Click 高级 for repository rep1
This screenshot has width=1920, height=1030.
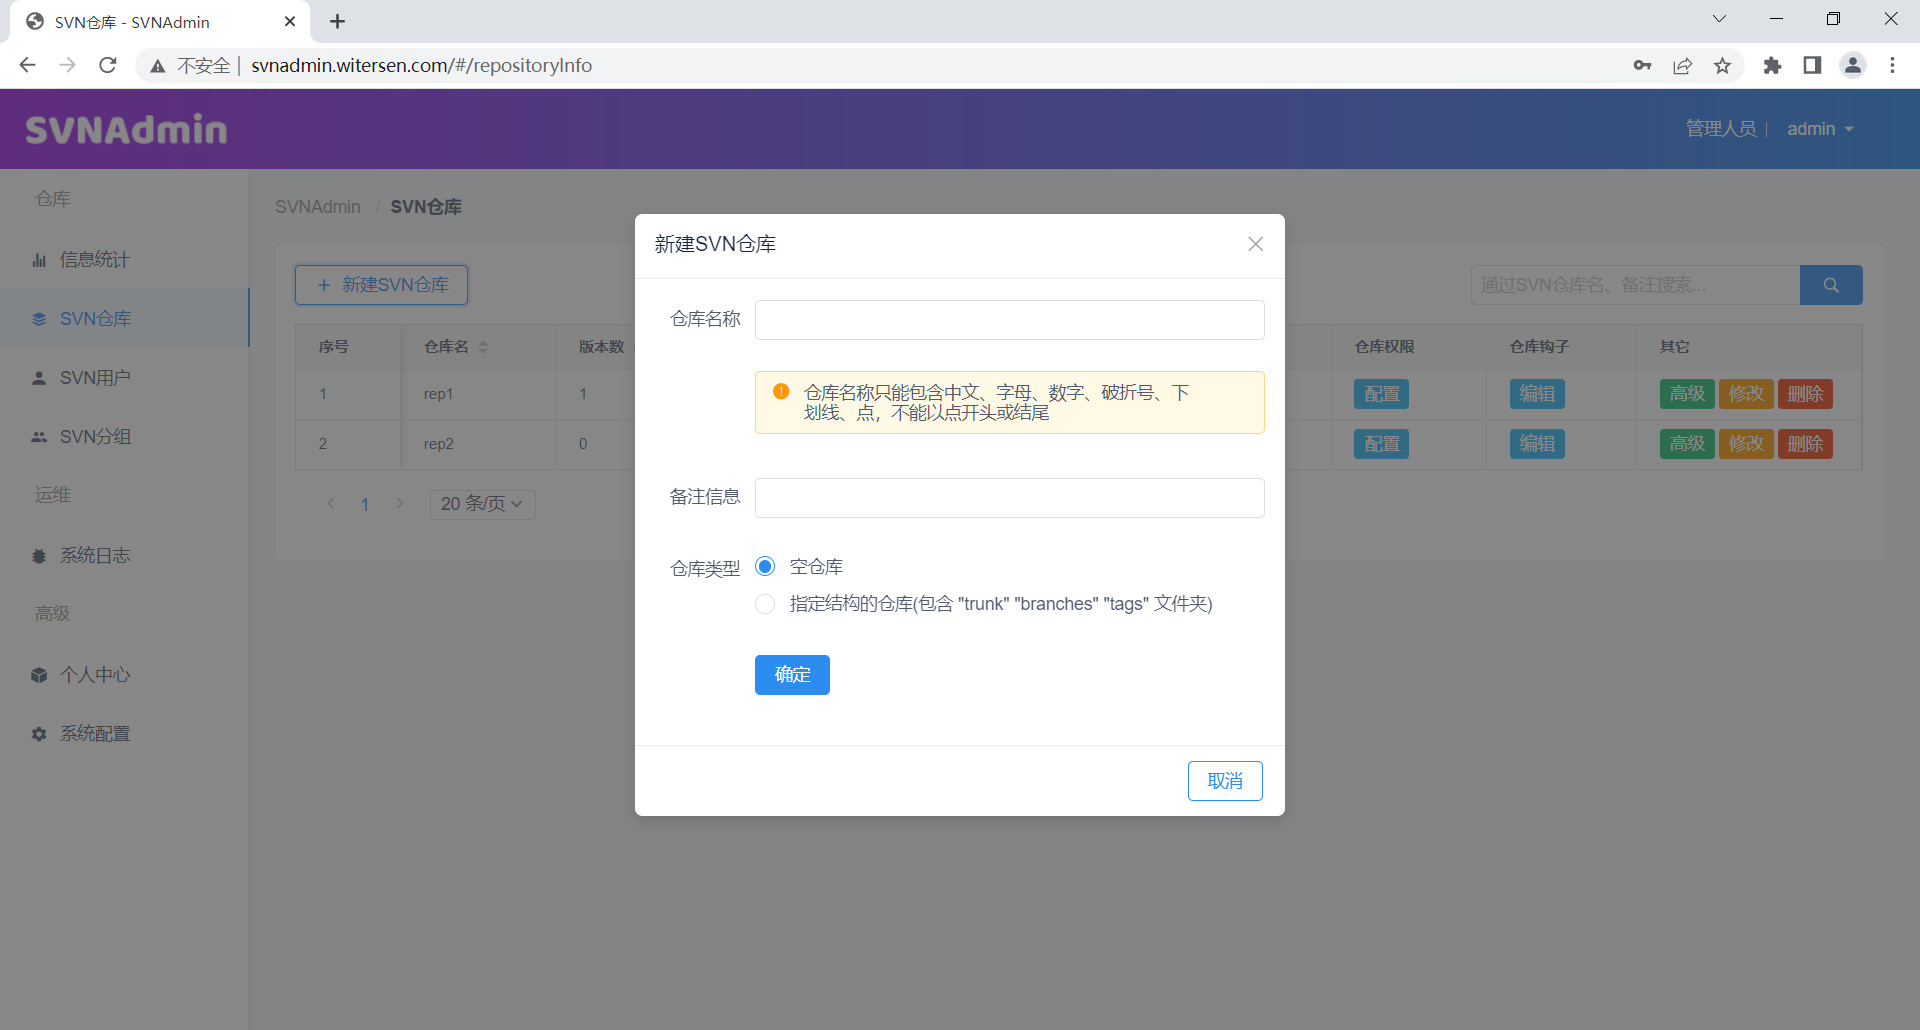(1687, 394)
